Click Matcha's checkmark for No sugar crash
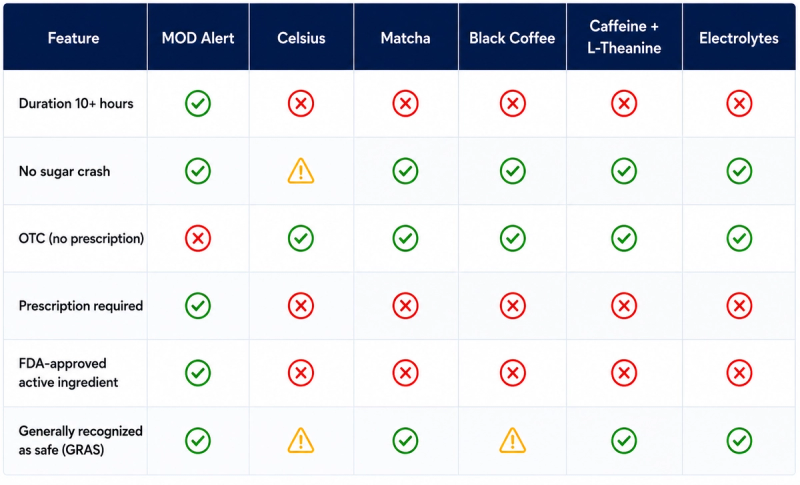Viewport: 800px width, 485px height. (x=406, y=171)
